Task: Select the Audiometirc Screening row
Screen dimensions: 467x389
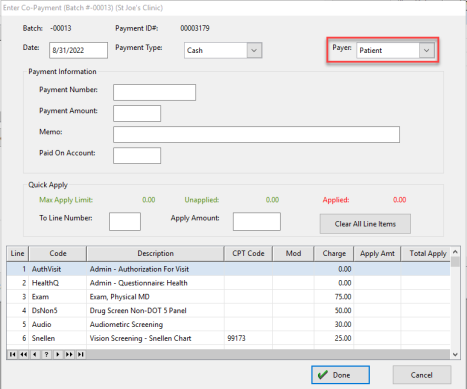Action: pyautogui.click(x=228, y=324)
